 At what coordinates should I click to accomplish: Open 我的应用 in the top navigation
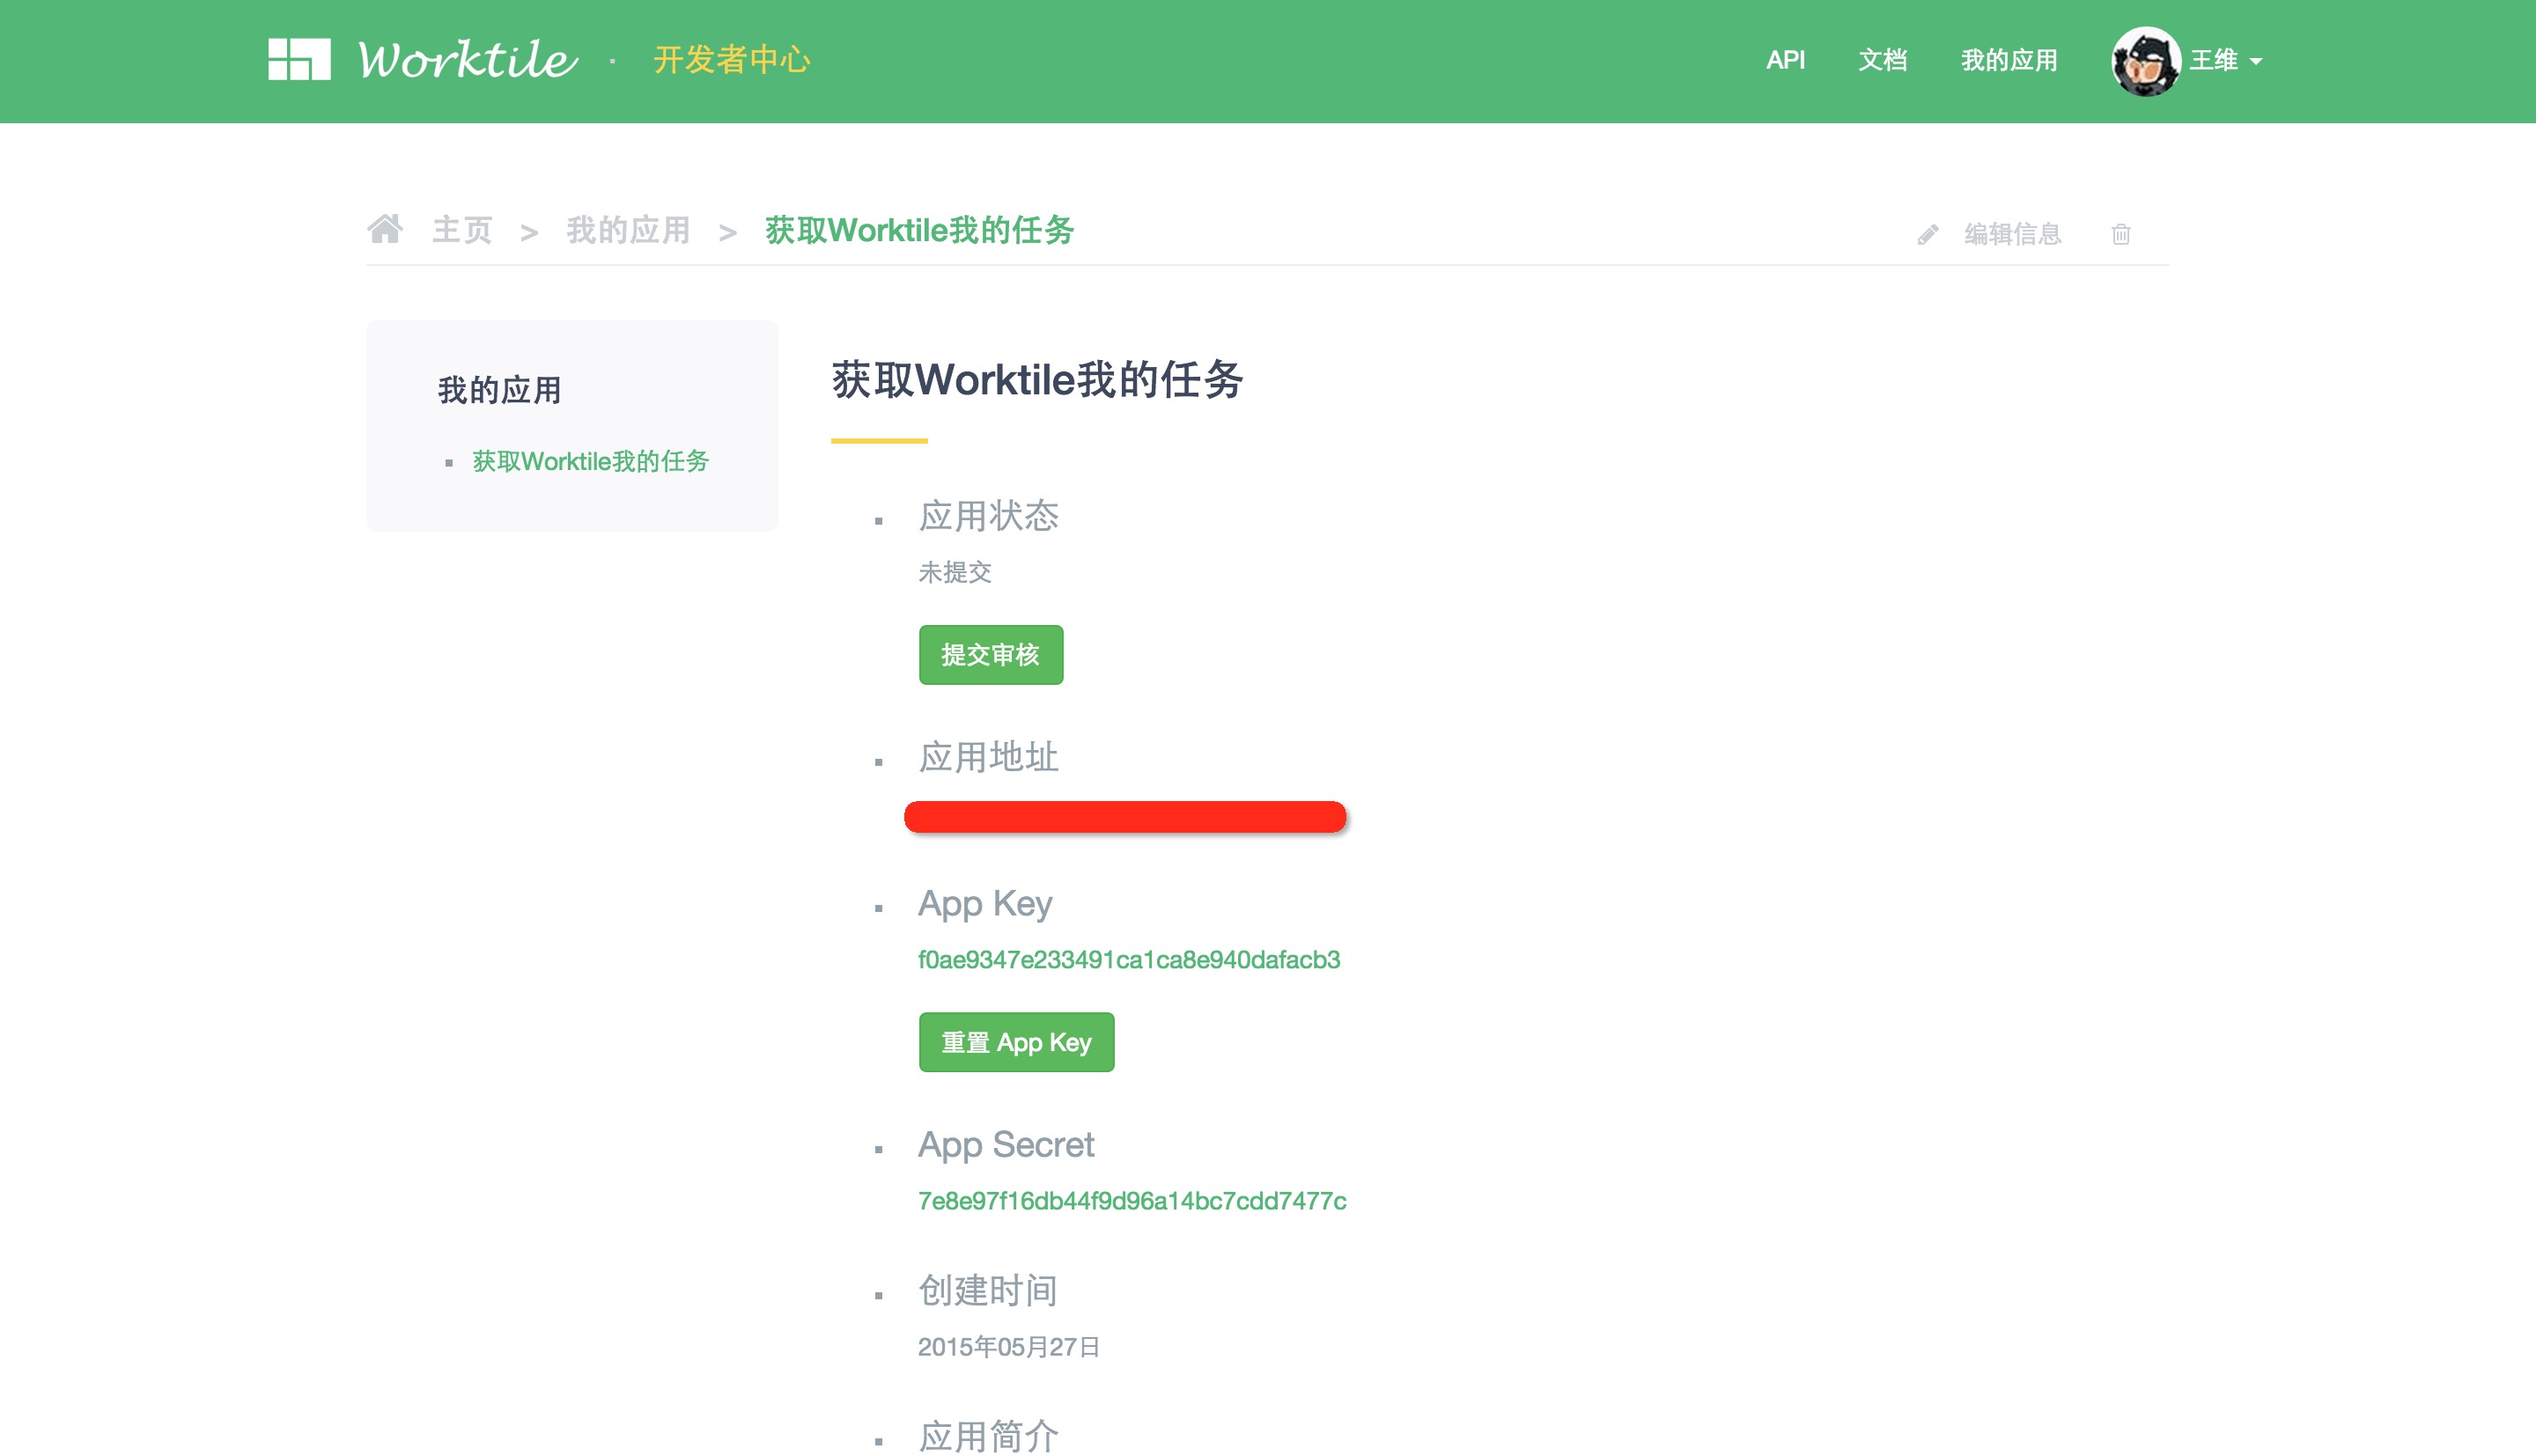point(2009,60)
